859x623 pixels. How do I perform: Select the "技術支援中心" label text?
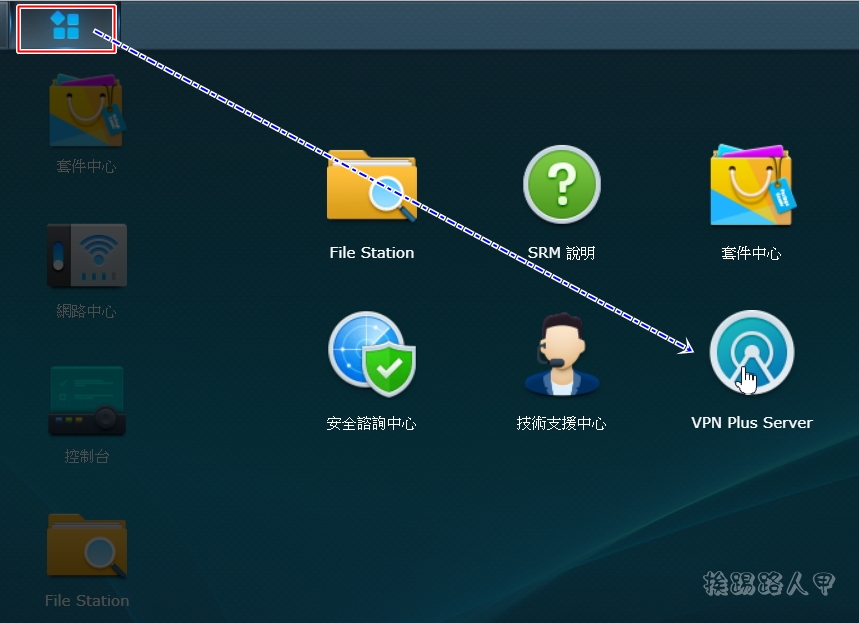(x=562, y=424)
